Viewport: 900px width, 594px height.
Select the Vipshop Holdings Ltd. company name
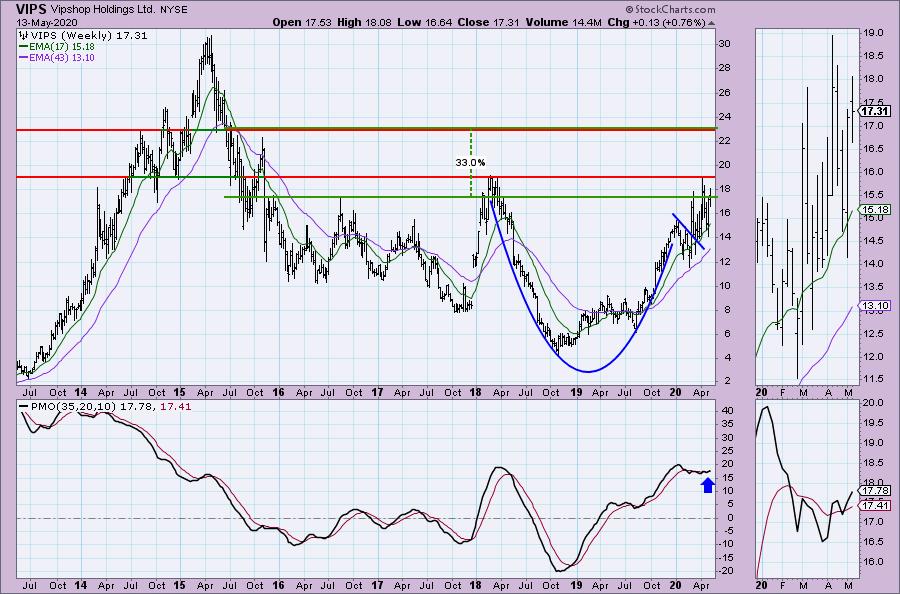pos(102,10)
